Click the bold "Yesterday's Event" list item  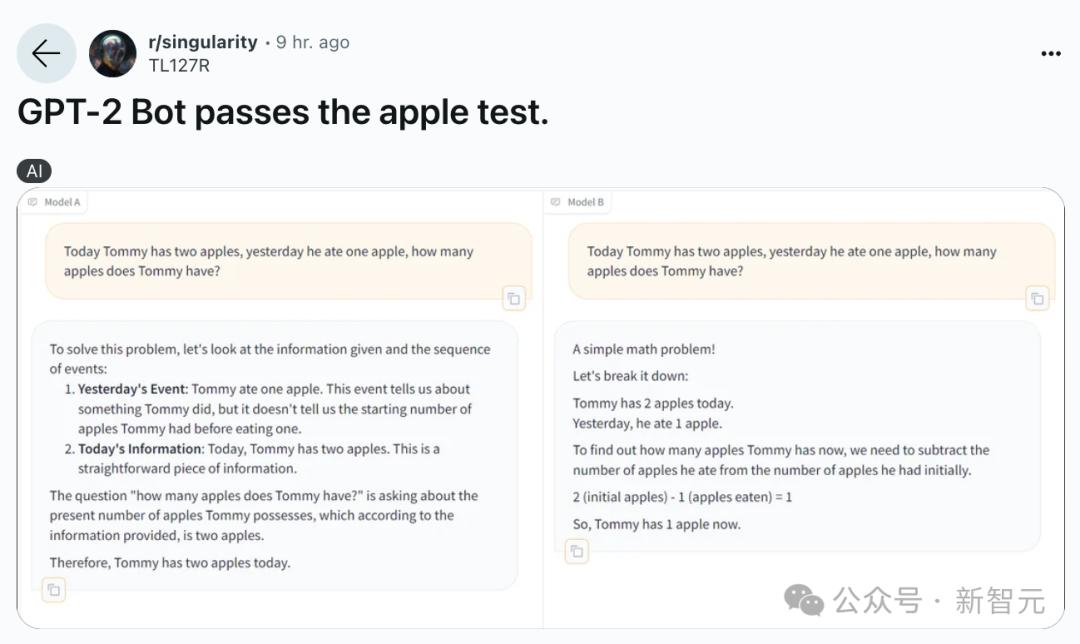133,389
